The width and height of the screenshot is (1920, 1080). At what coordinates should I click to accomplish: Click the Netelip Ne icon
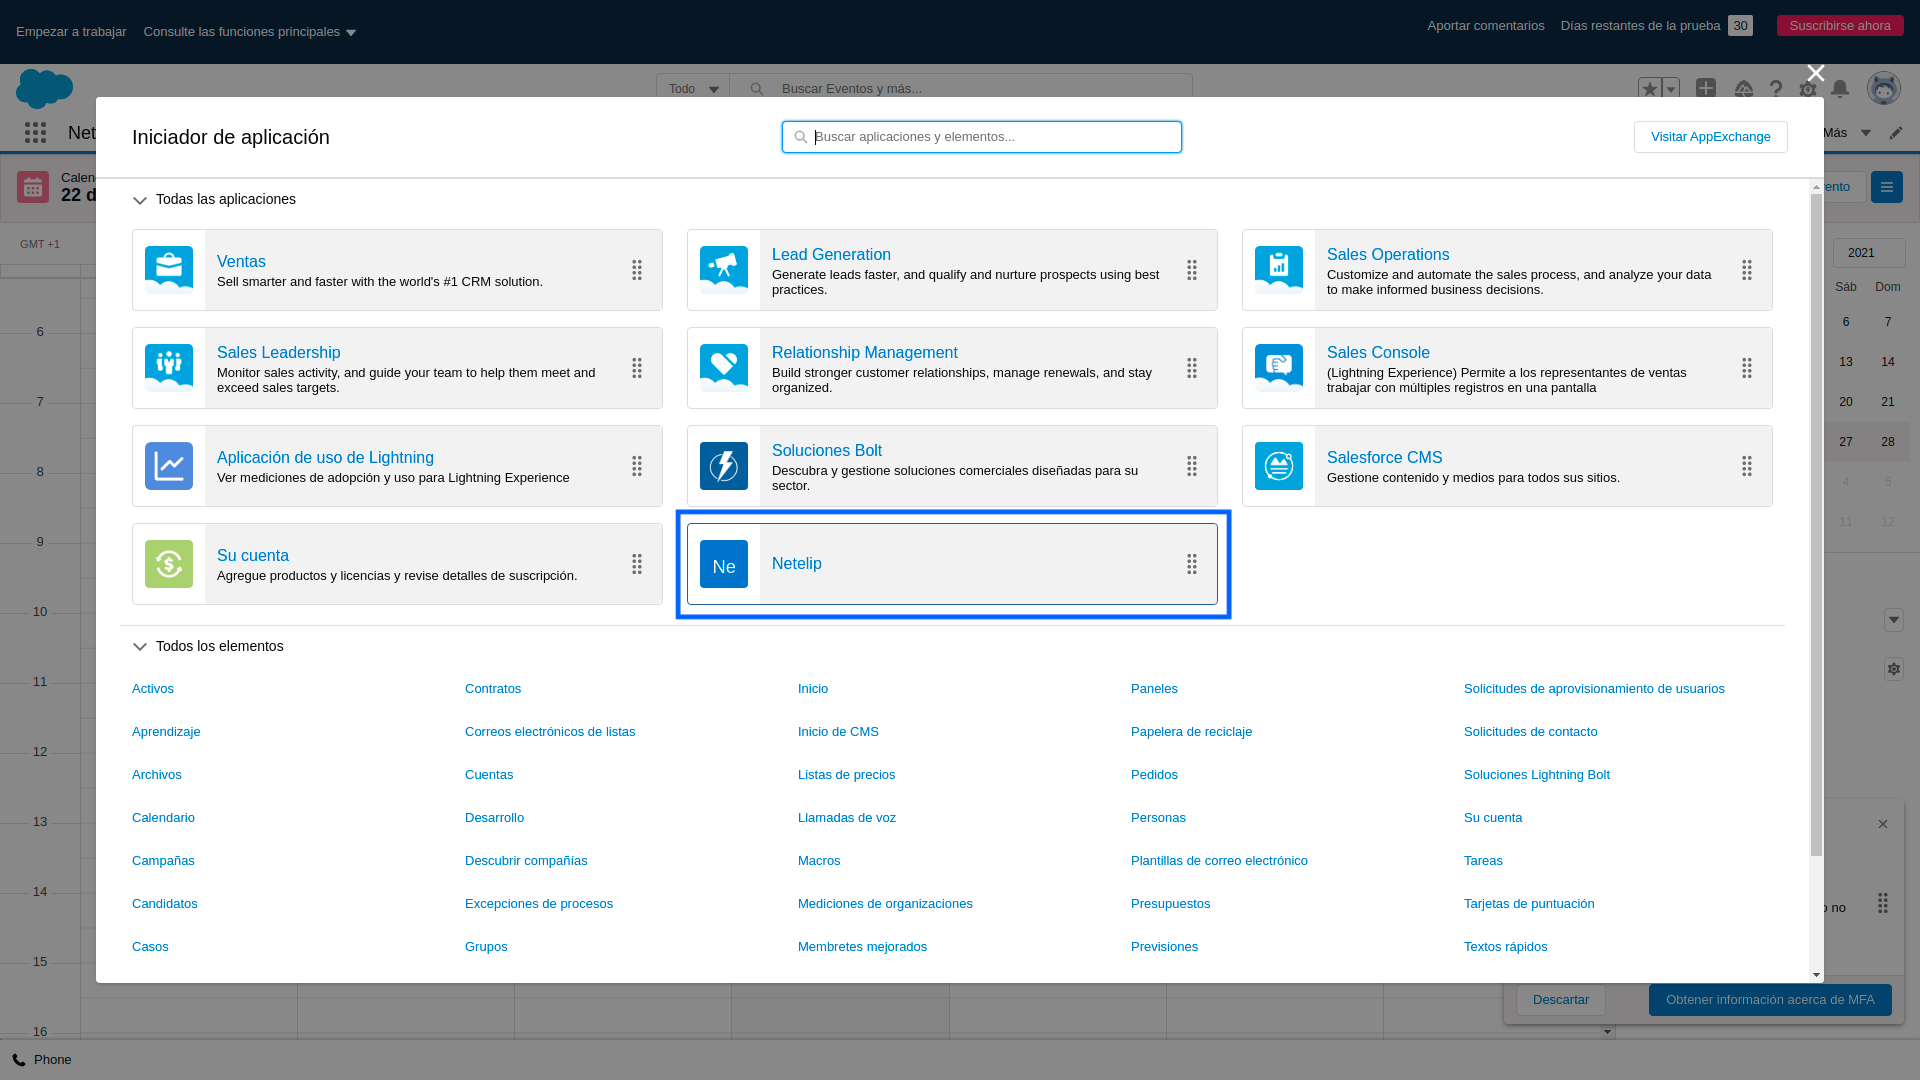[724, 564]
